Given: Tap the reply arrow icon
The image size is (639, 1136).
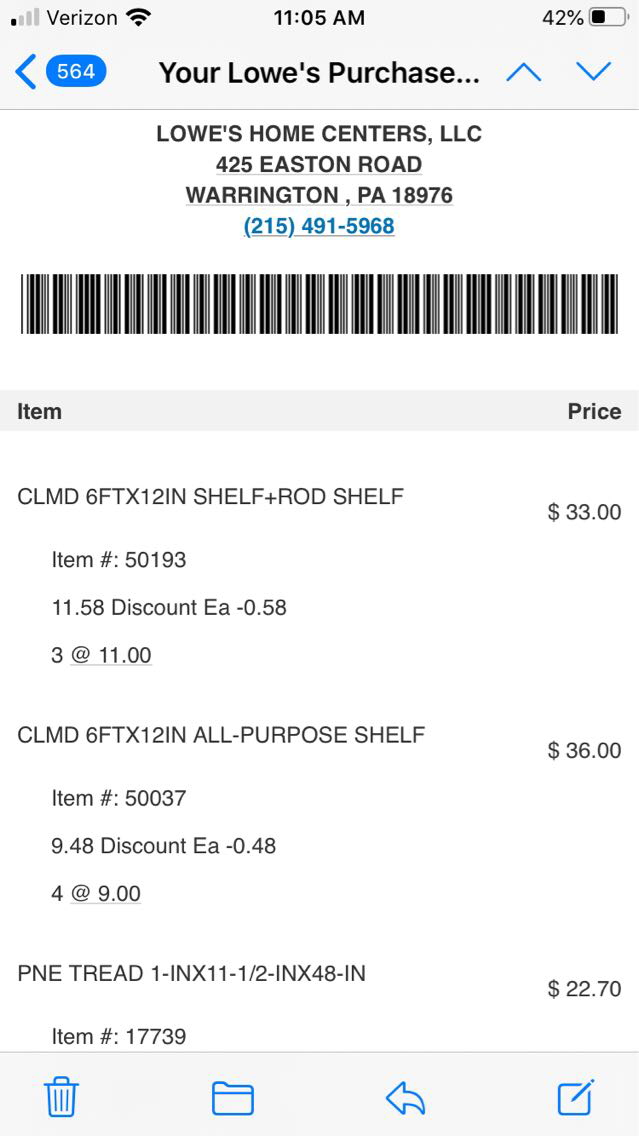Looking at the screenshot, I should [405, 1098].
